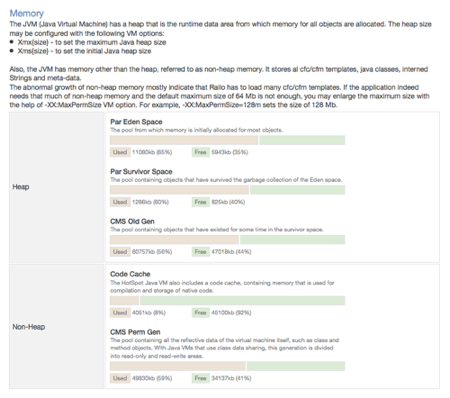
Task: Click the CMS Old Gen used bar
Action: point(174,240)
